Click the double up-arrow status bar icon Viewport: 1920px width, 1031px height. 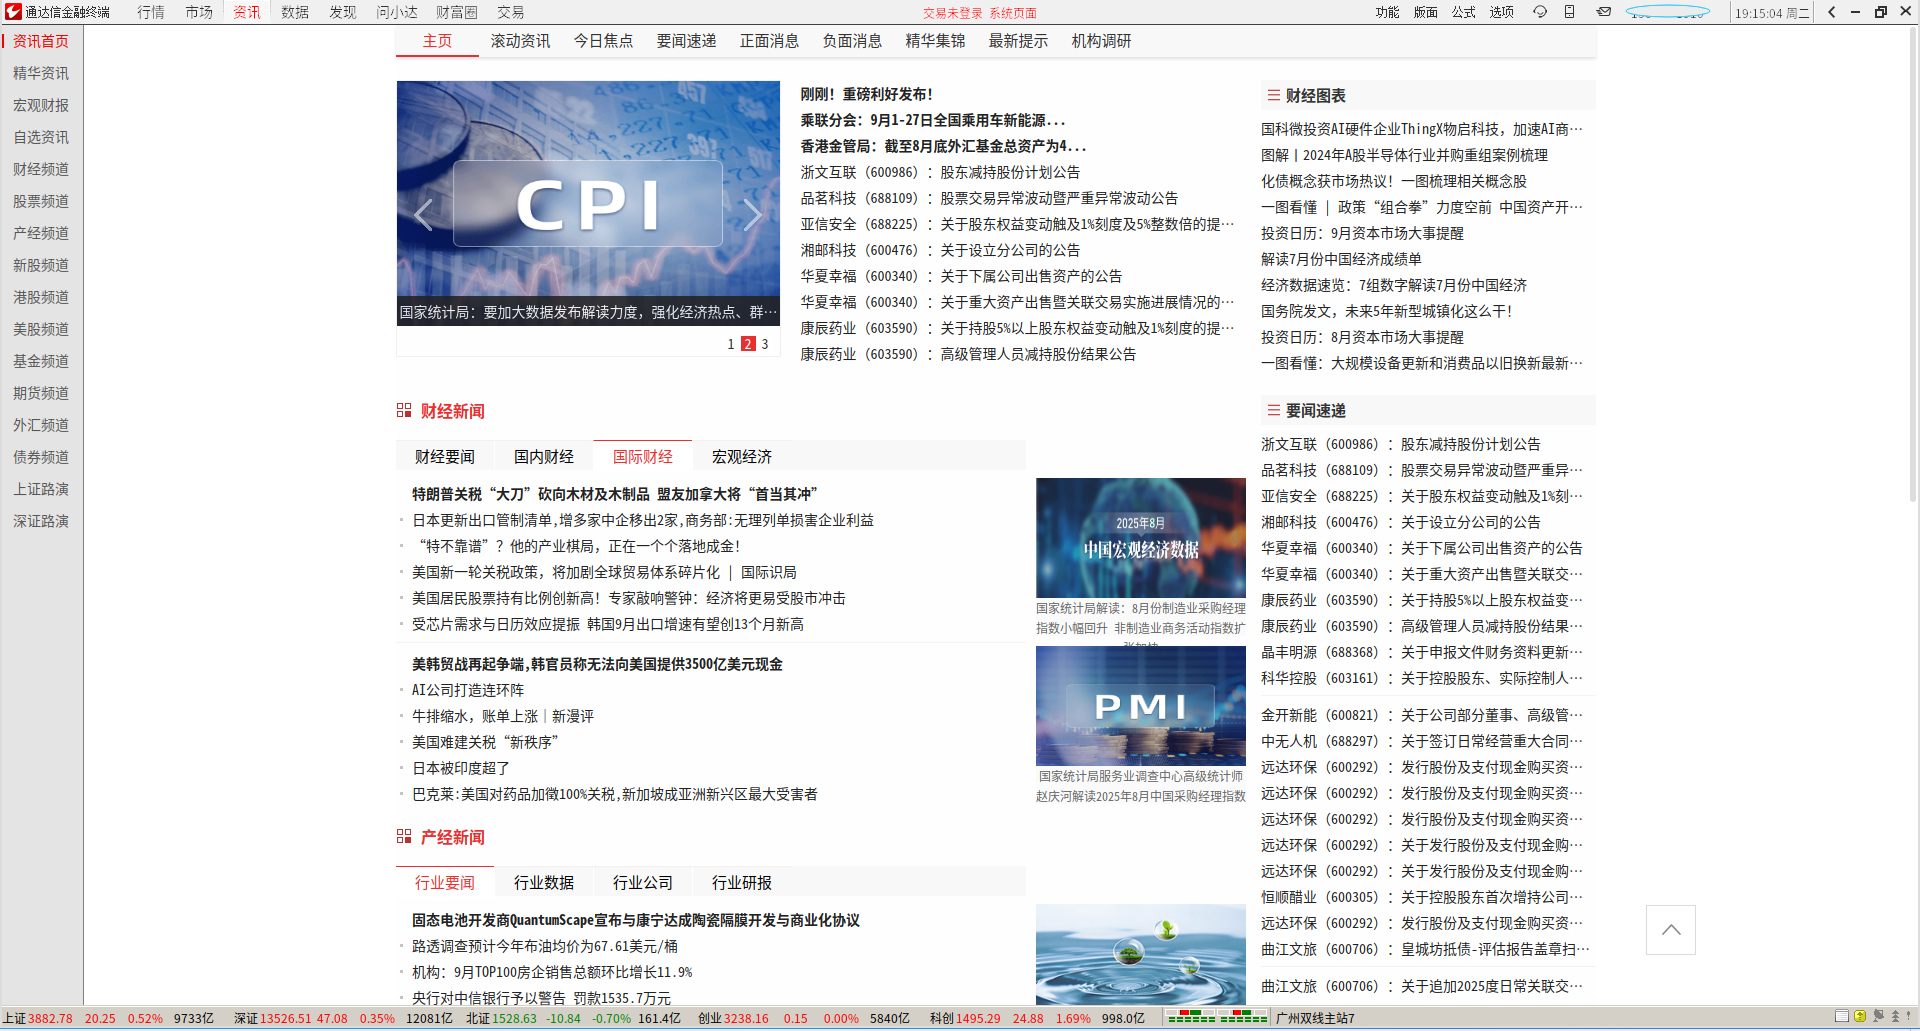[1895, 1016]
